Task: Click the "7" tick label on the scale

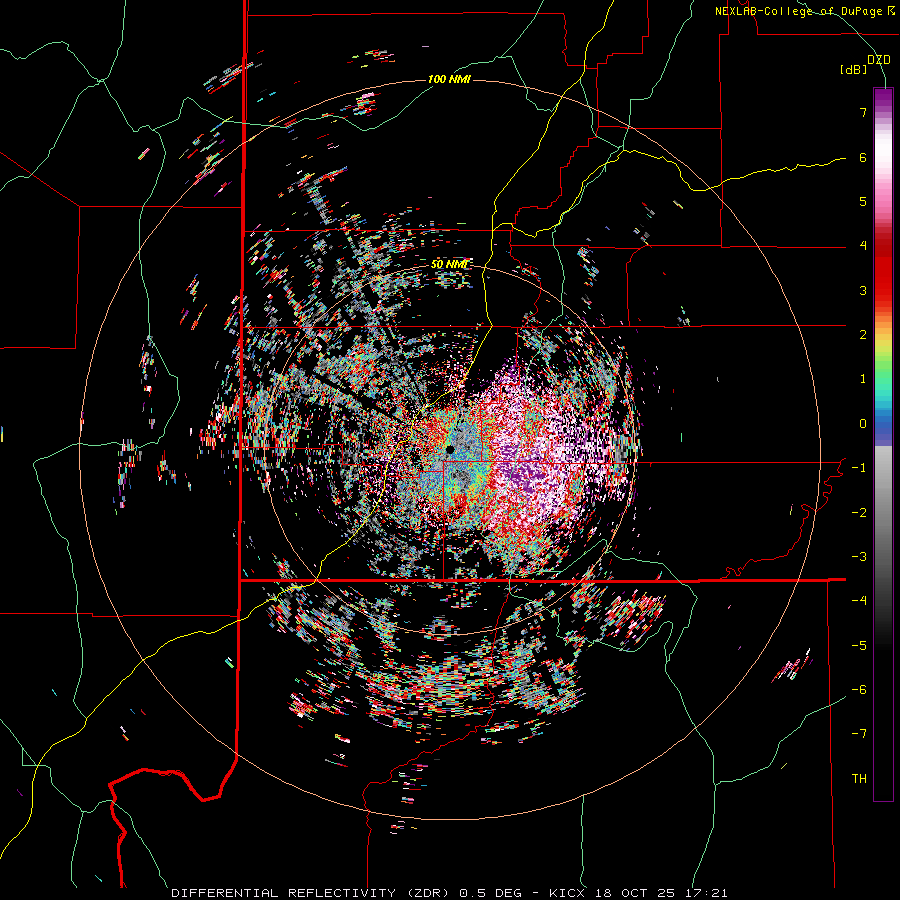Action: pyautogui.click(x=863, y=112)
